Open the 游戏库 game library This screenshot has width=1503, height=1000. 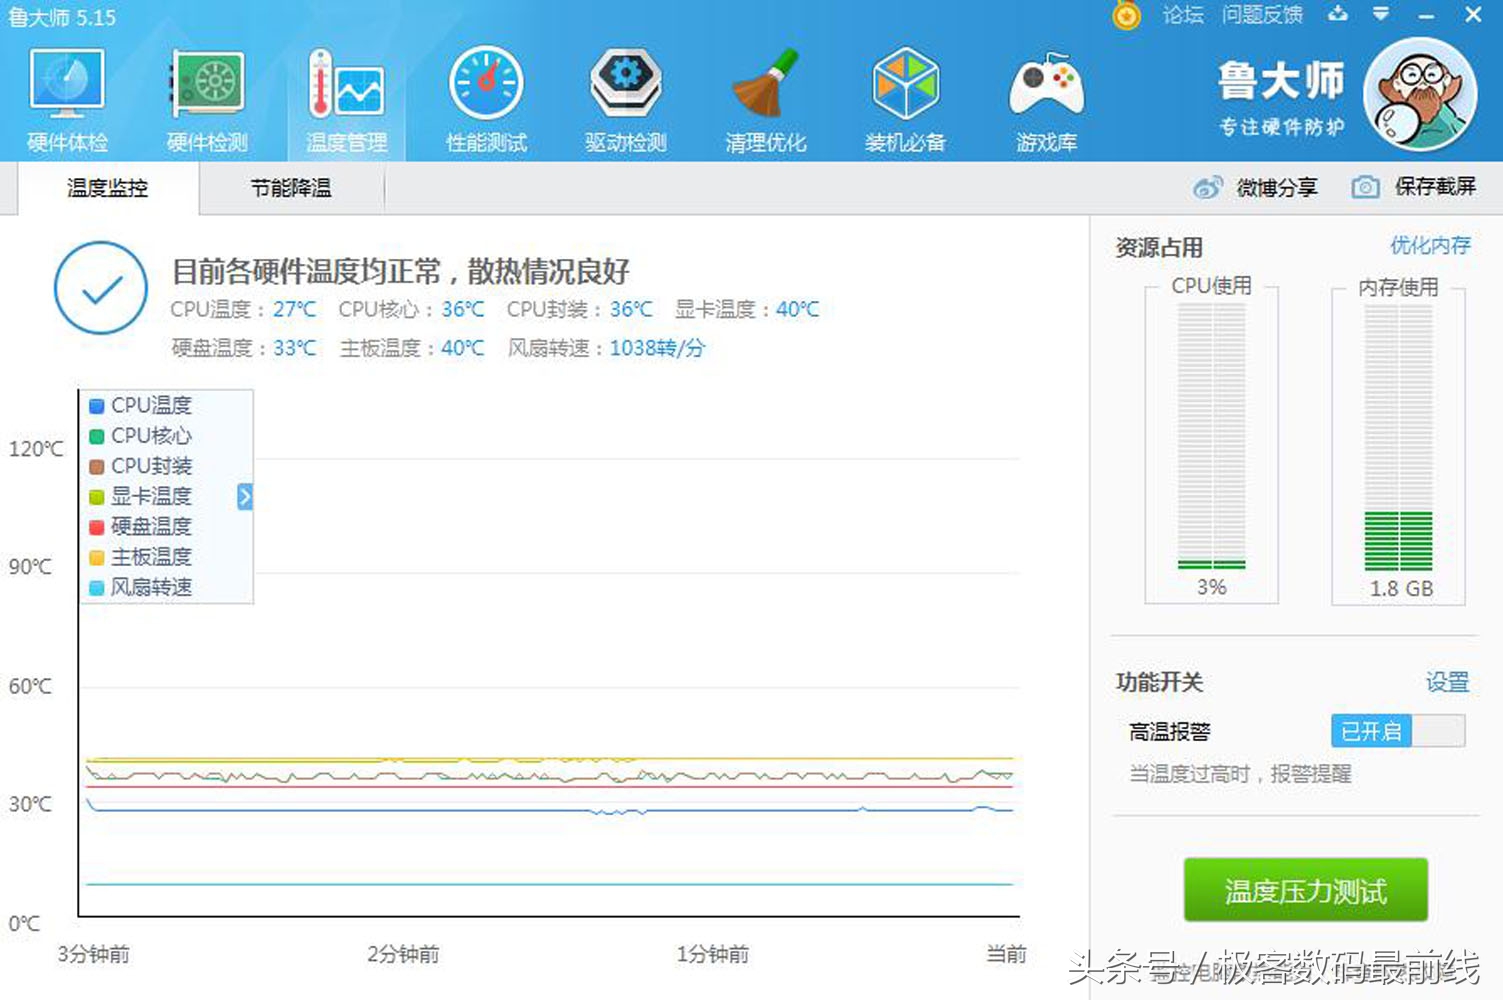click(x=1045, y=95)
